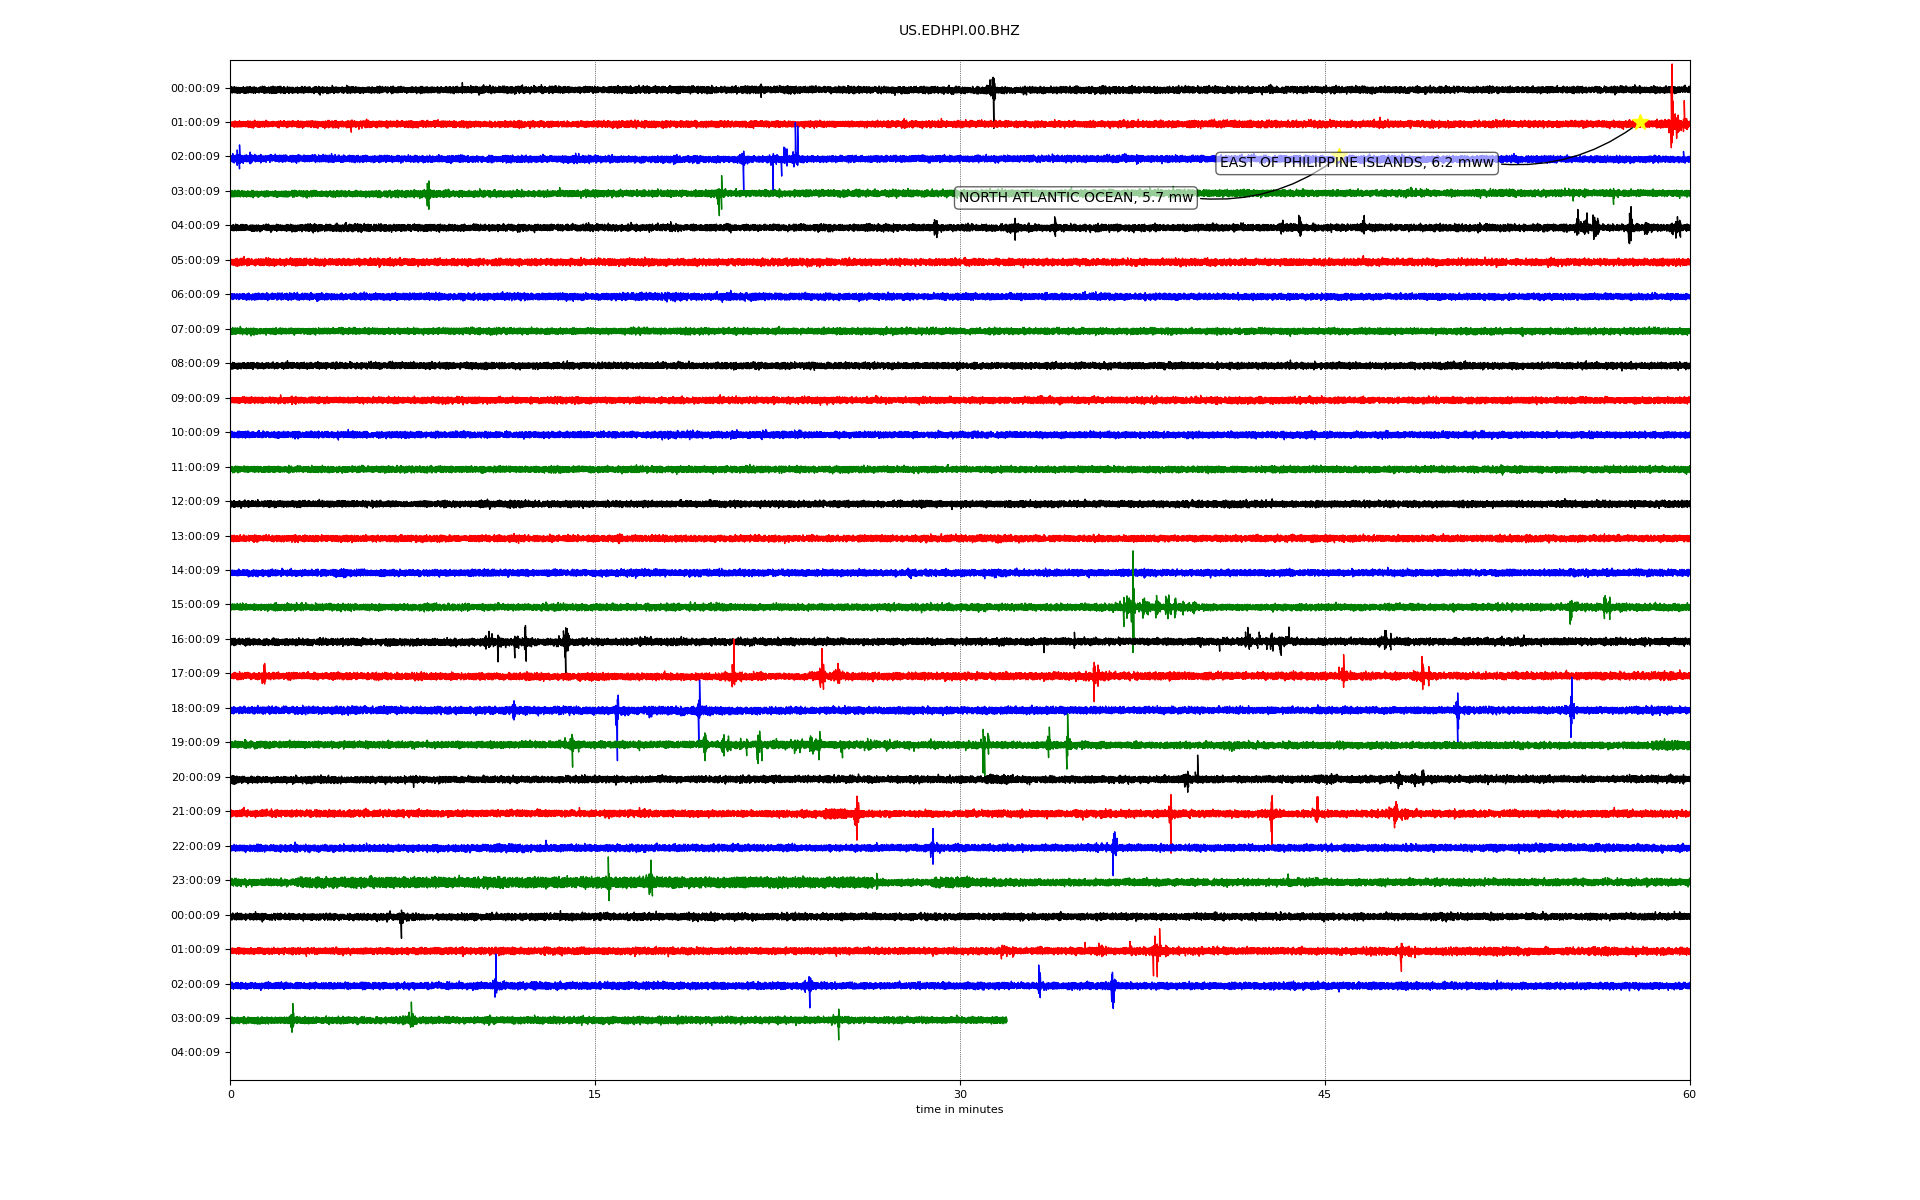Click the 05:00:09 time label
Image resolution: width=1920 pixels, height=1200 pixels.
195,261
